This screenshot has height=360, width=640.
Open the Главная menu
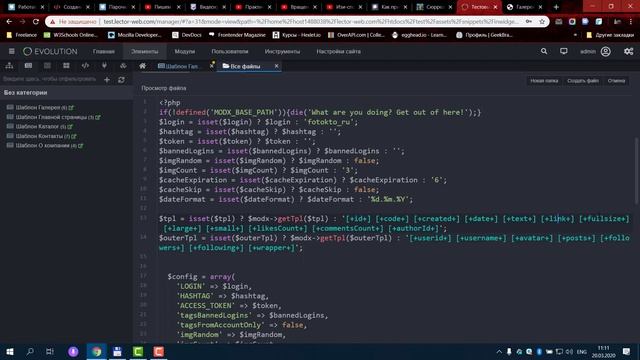click(104, 51)
